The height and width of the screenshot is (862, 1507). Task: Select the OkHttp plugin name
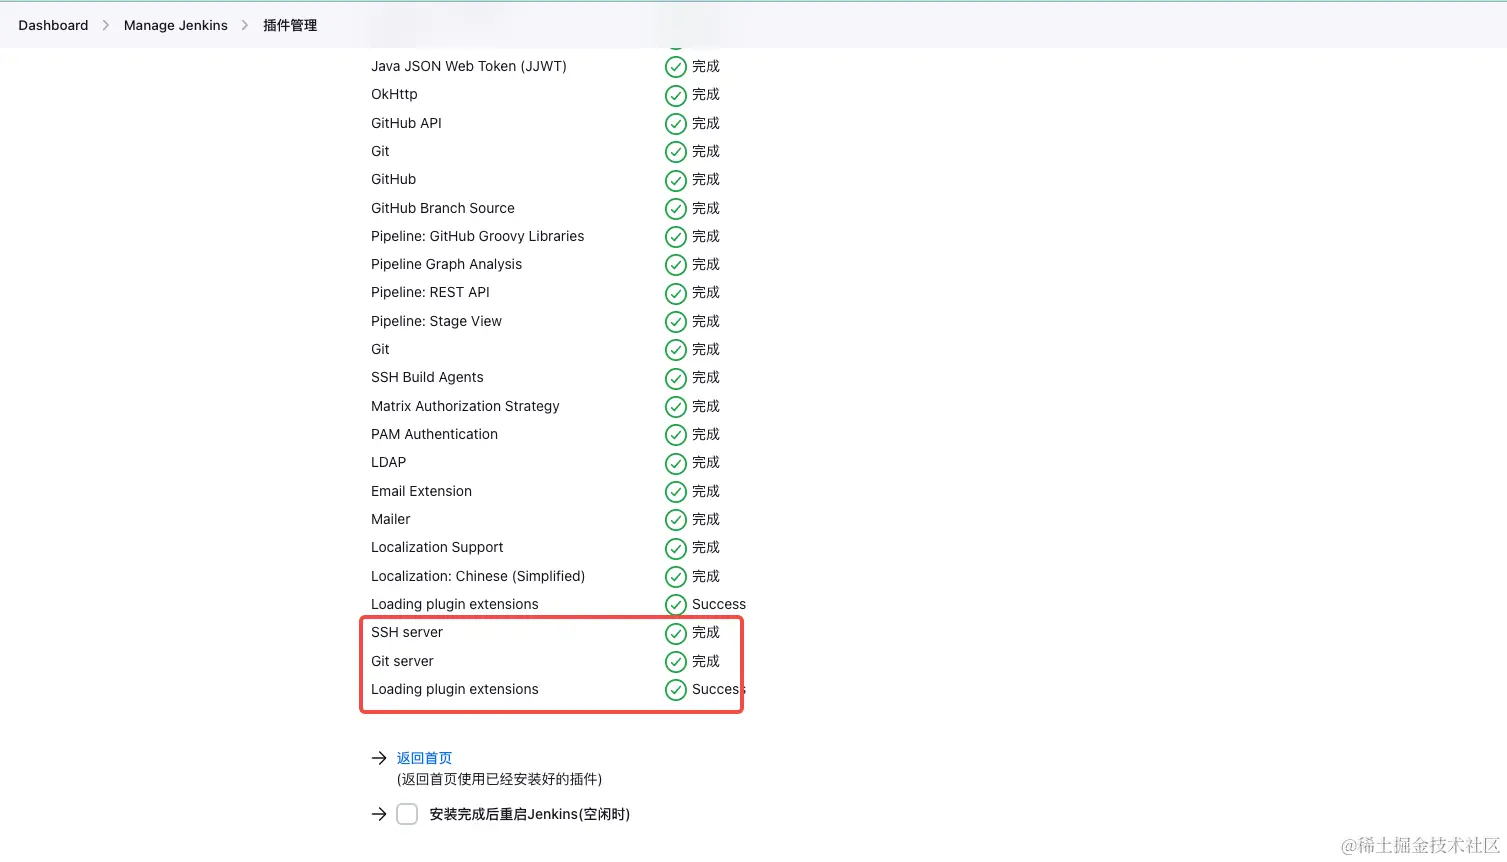point(394,94)
